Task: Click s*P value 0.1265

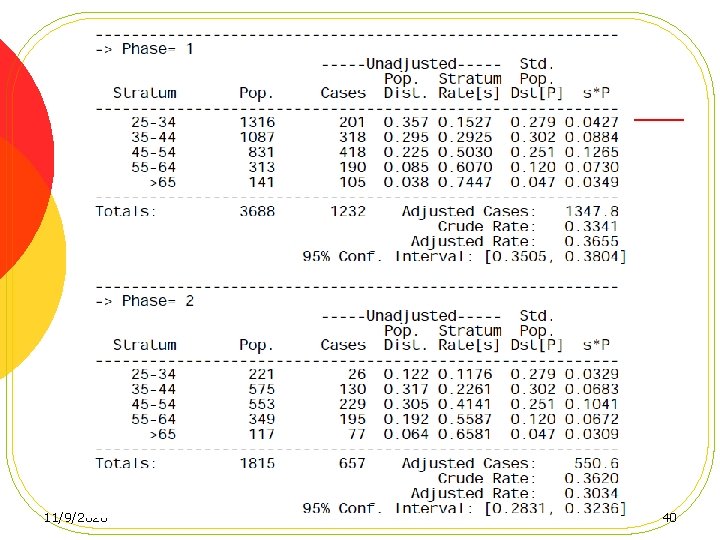Action: (592, 152)
